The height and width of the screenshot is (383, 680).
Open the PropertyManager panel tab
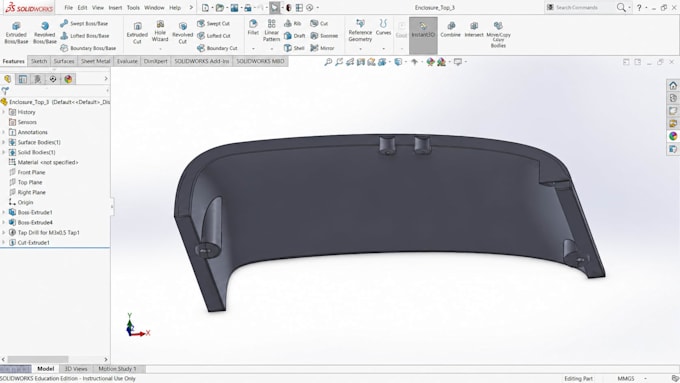tap(23, 79)
